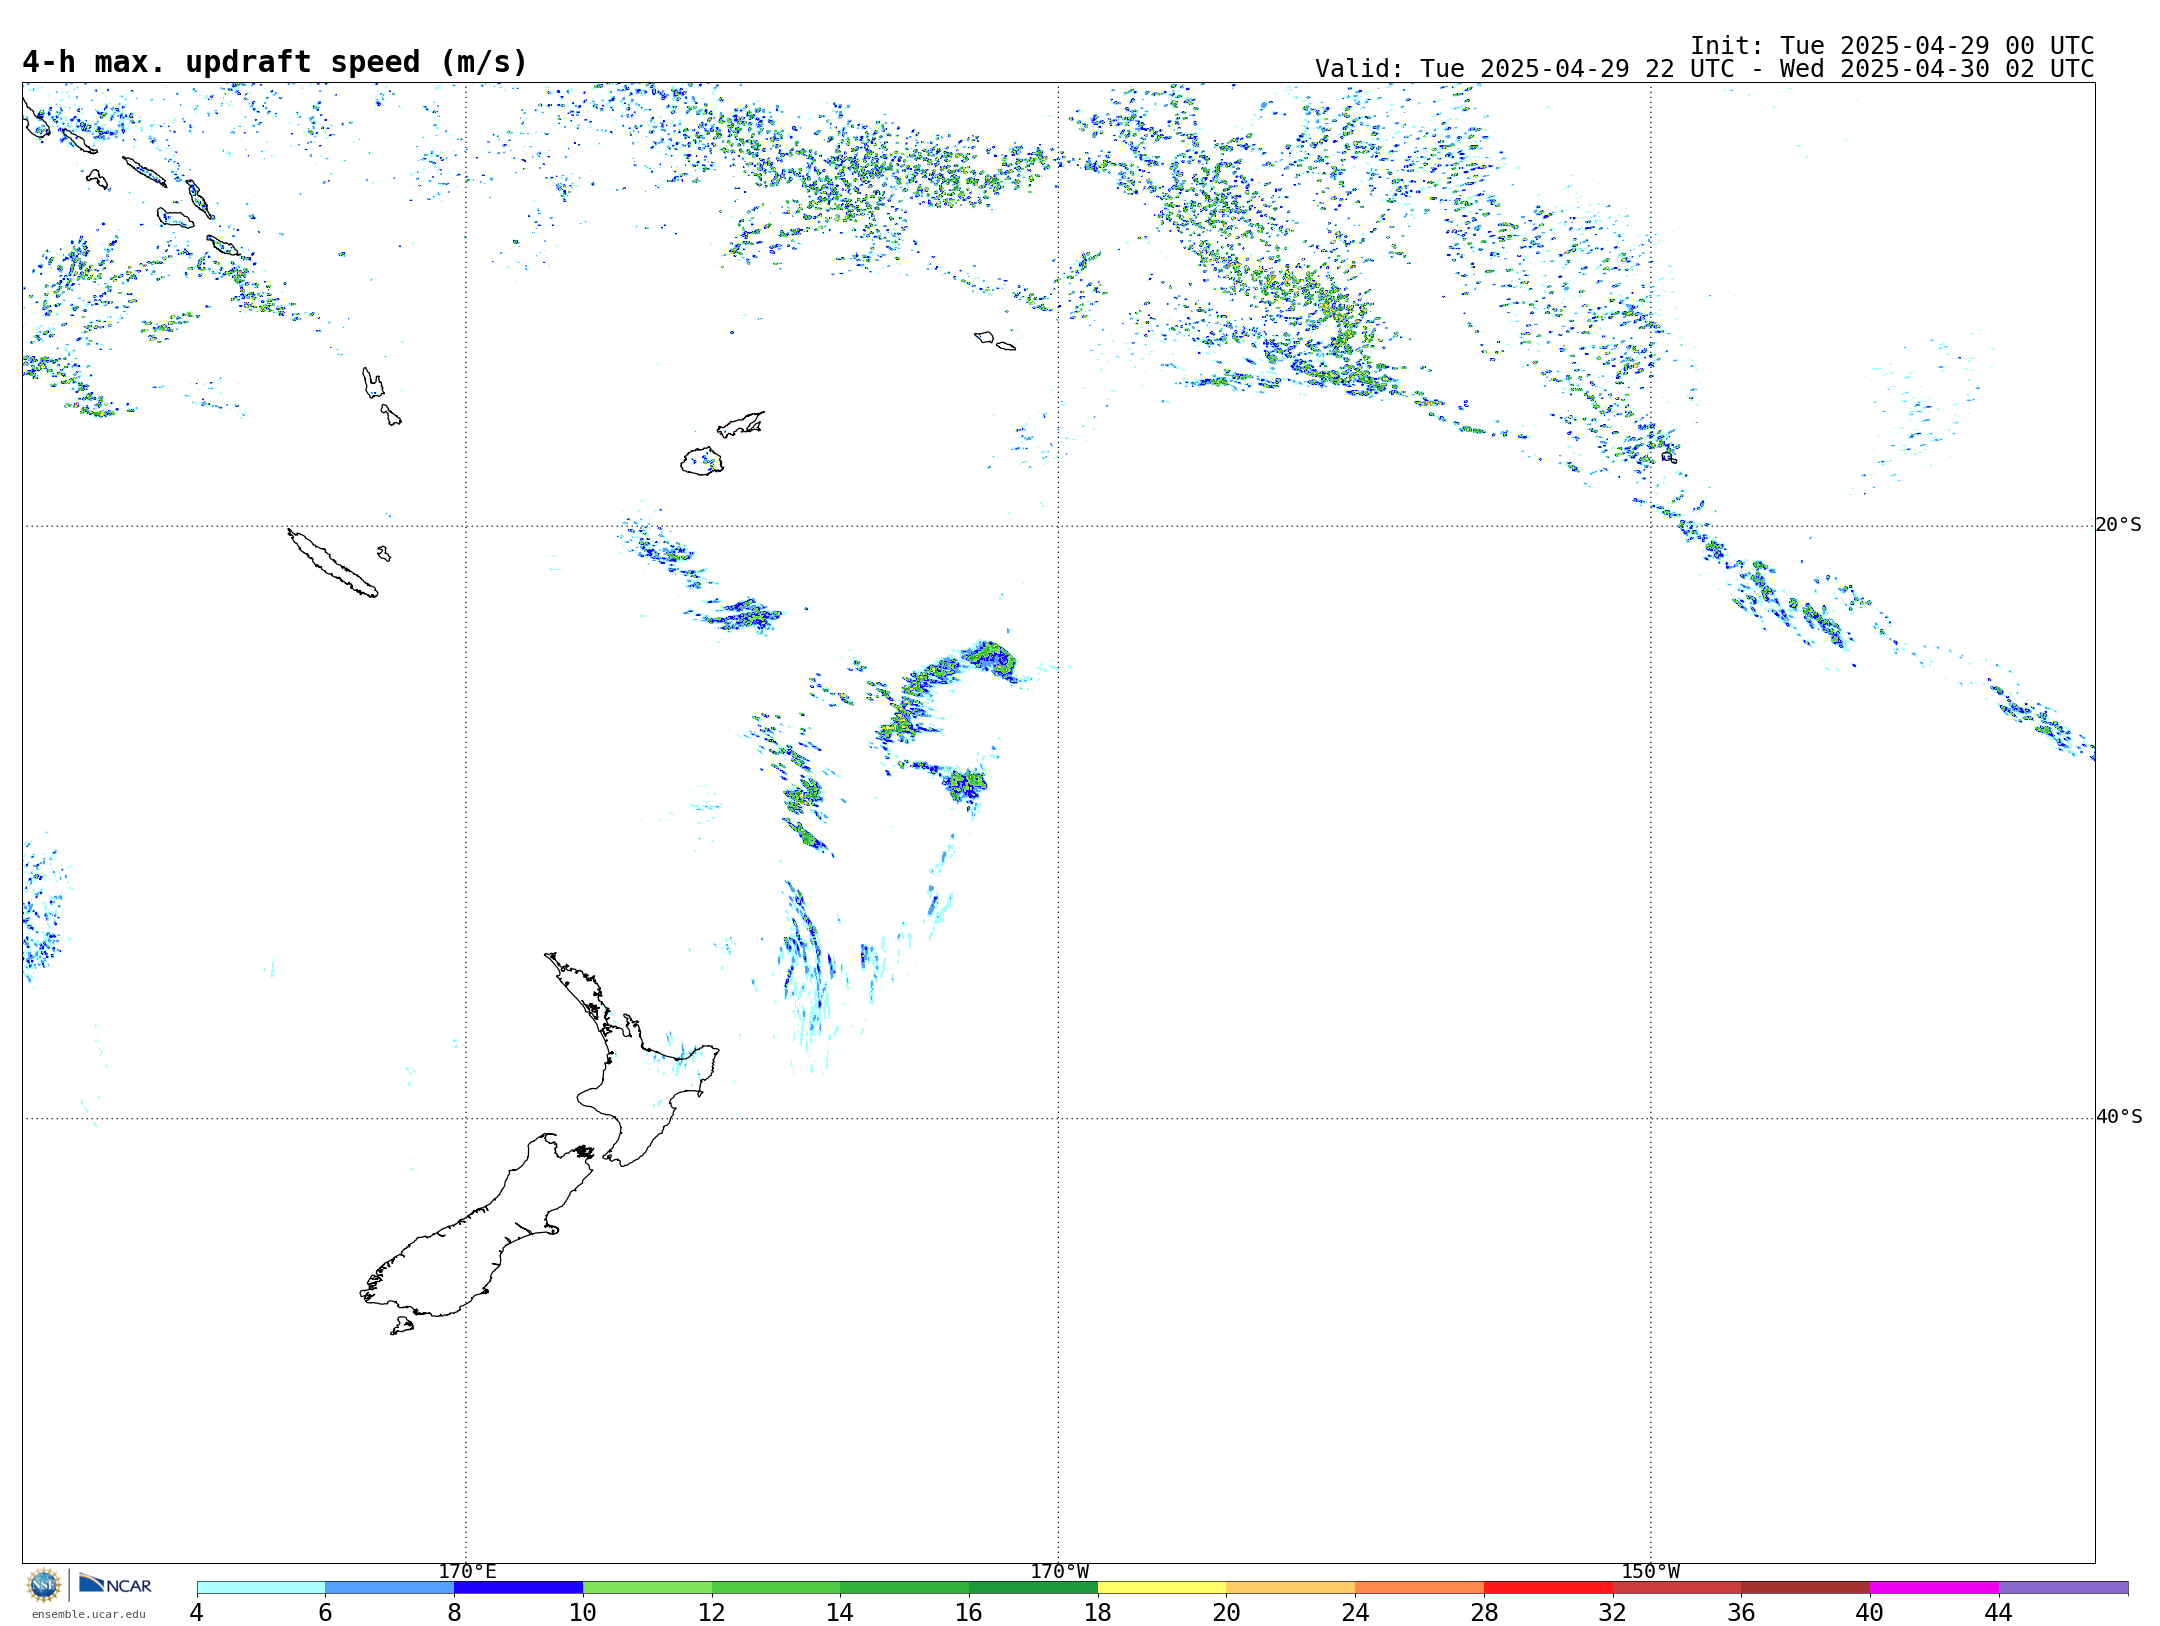Image resolution: width=2160 pixels, height=1626 pixels.
Task: Click the 170°W longitude label
Action: pos(1059,1572)
